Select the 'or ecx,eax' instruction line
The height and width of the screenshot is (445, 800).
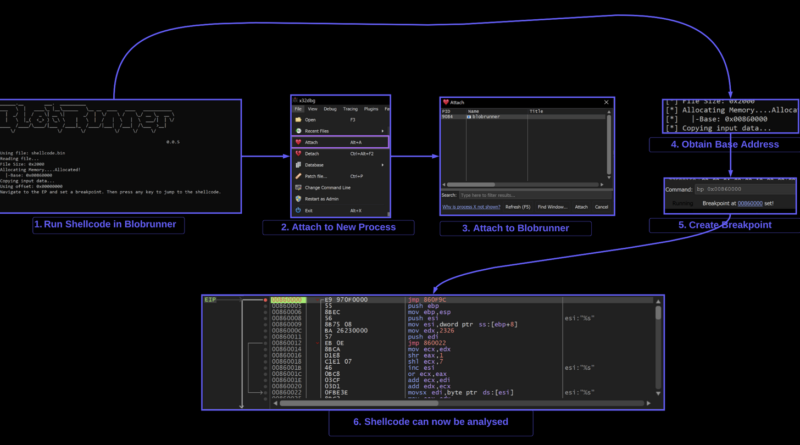pos(427,374)
